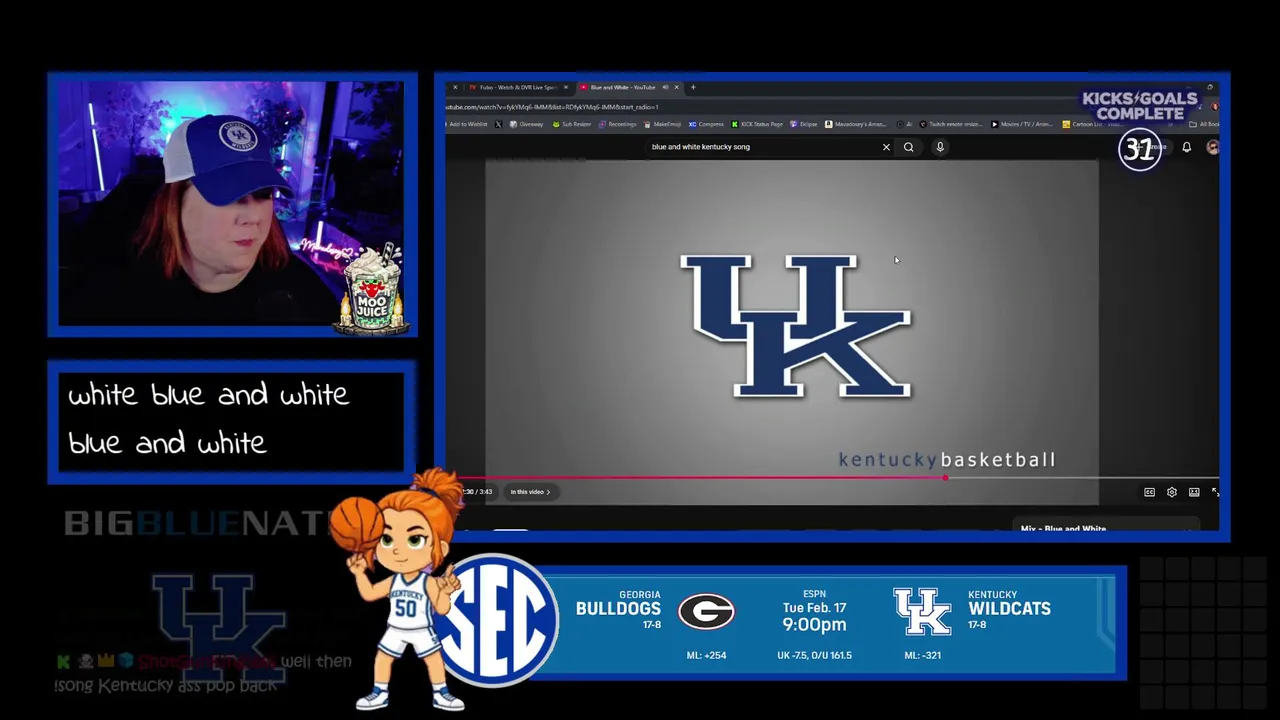Screen dimensions: 1280x720
Task: Switch to theater mode view
Action: tap(1194, 492)
